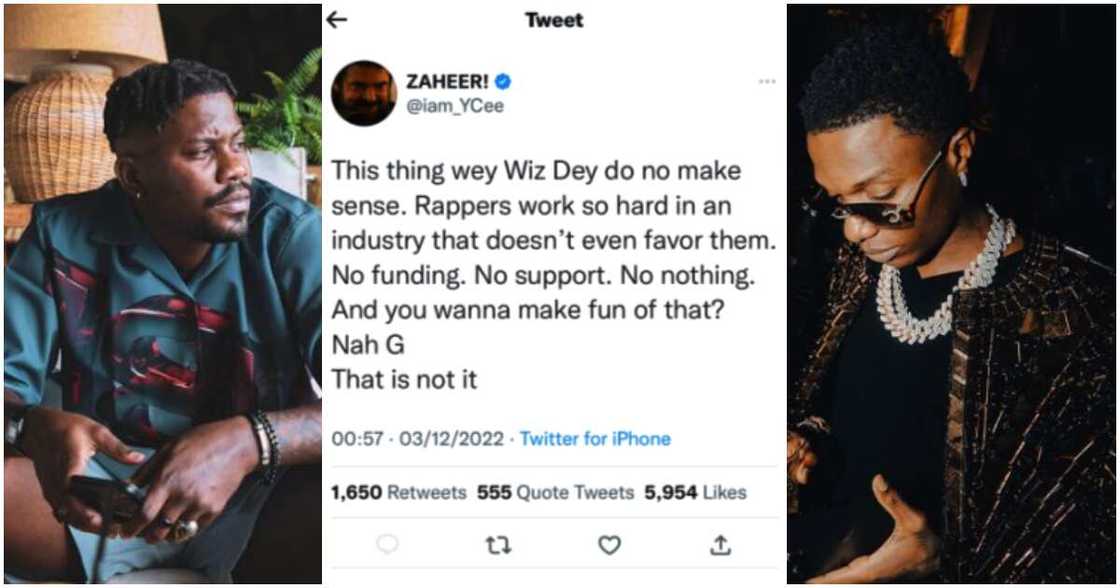View the 1,650 Retweets list
1120x588 pixels.
(398, 492)
